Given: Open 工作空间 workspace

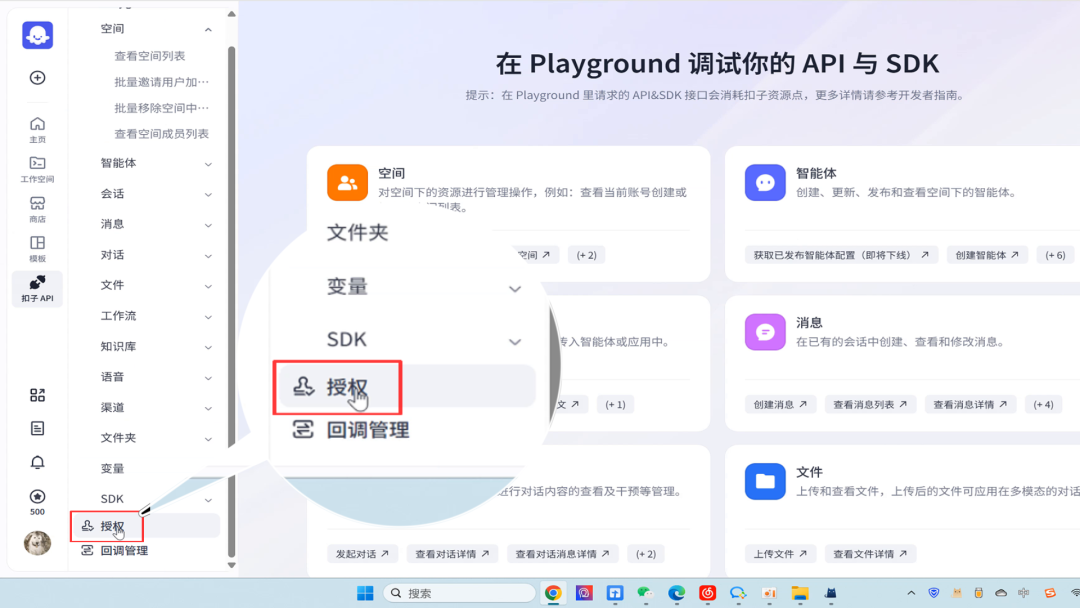Looking at the screenshot, I should 37,169.
